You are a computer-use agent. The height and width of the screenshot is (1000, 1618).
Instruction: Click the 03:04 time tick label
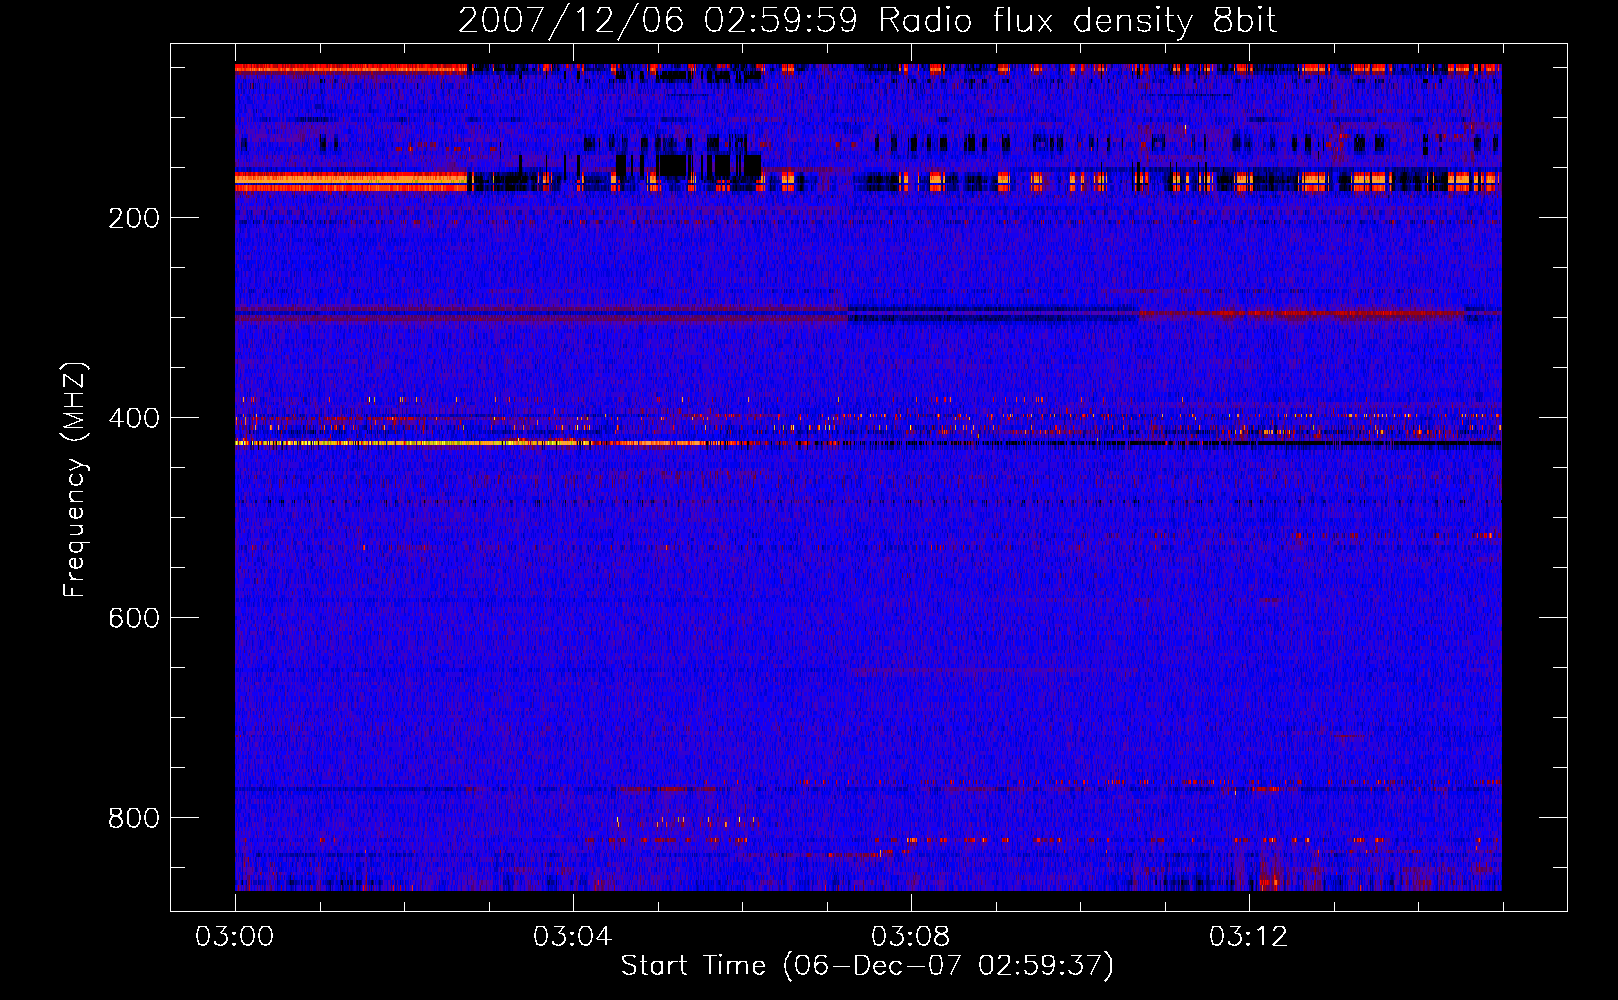tap(573, 937)
